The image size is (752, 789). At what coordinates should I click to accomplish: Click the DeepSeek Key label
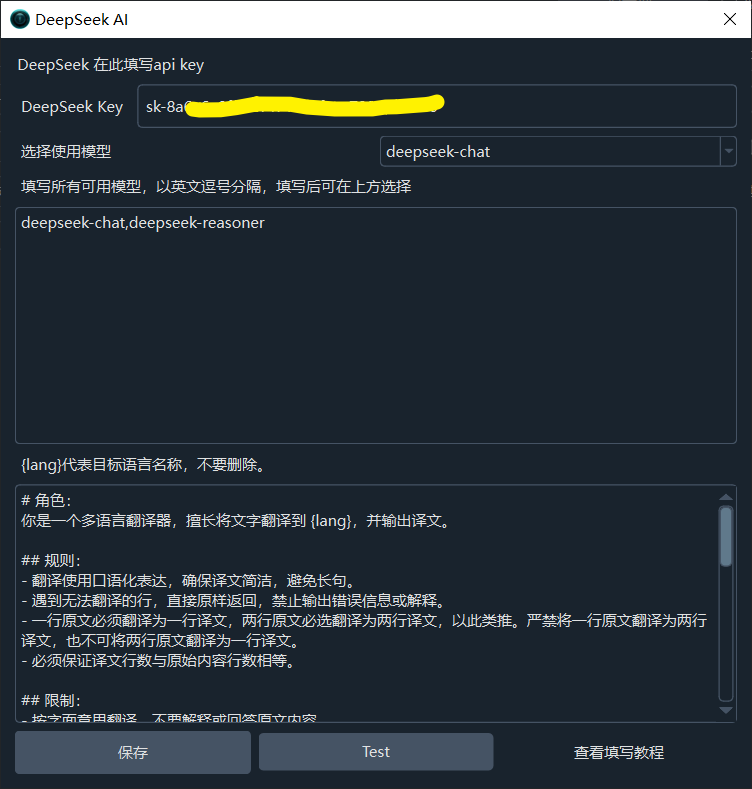(x=72, y=107)
